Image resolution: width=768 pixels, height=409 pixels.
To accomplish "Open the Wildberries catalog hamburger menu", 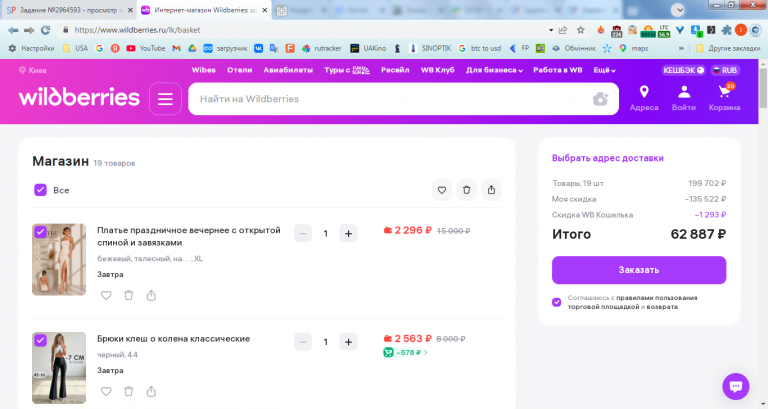I will 165,99.
